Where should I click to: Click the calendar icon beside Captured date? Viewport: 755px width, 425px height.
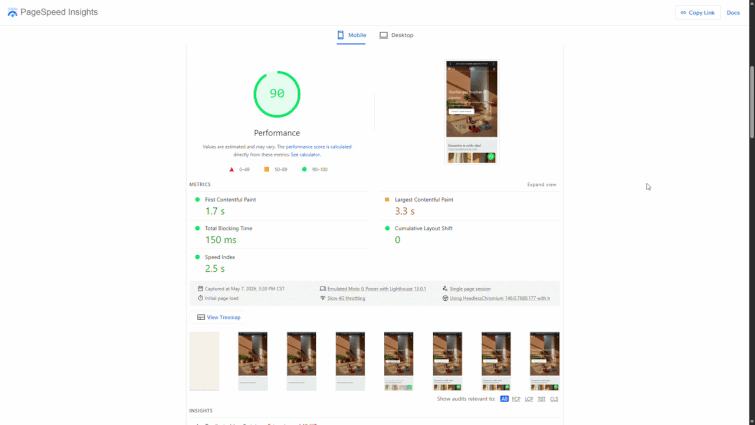coord(200,289)
